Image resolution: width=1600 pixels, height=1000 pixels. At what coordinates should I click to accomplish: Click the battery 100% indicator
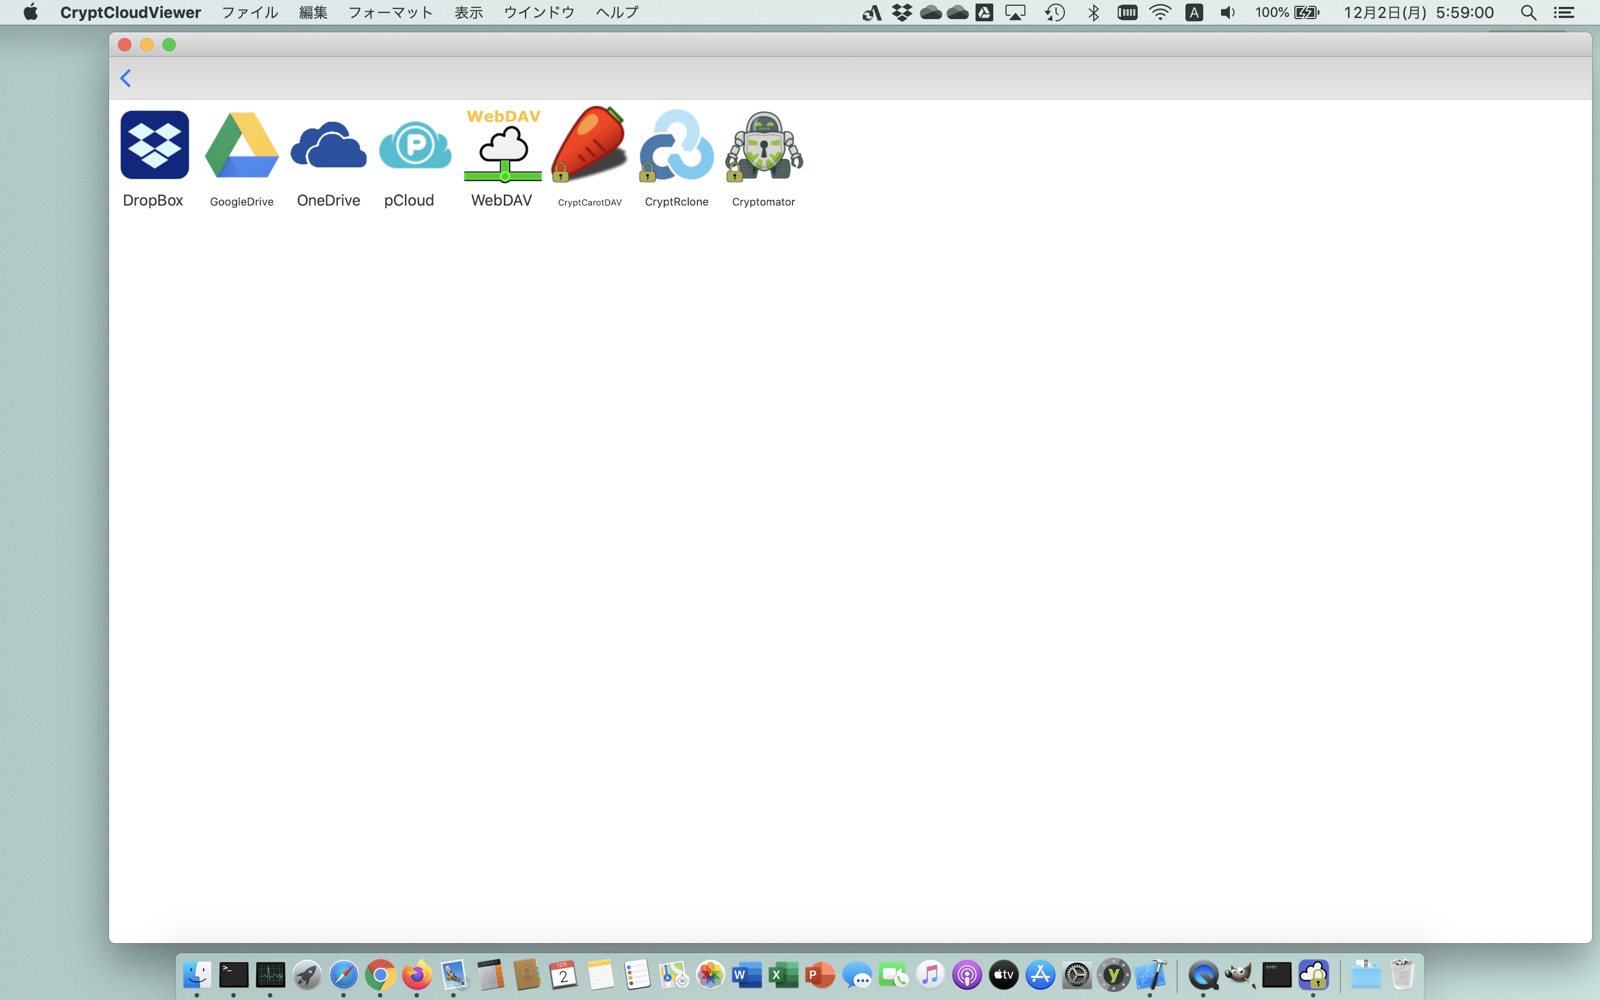click(x=1288, y=12)
